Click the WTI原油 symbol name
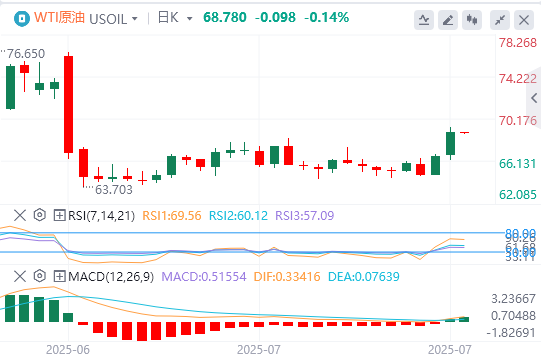Viewport: 541px width, 361px height. point(59,17)
